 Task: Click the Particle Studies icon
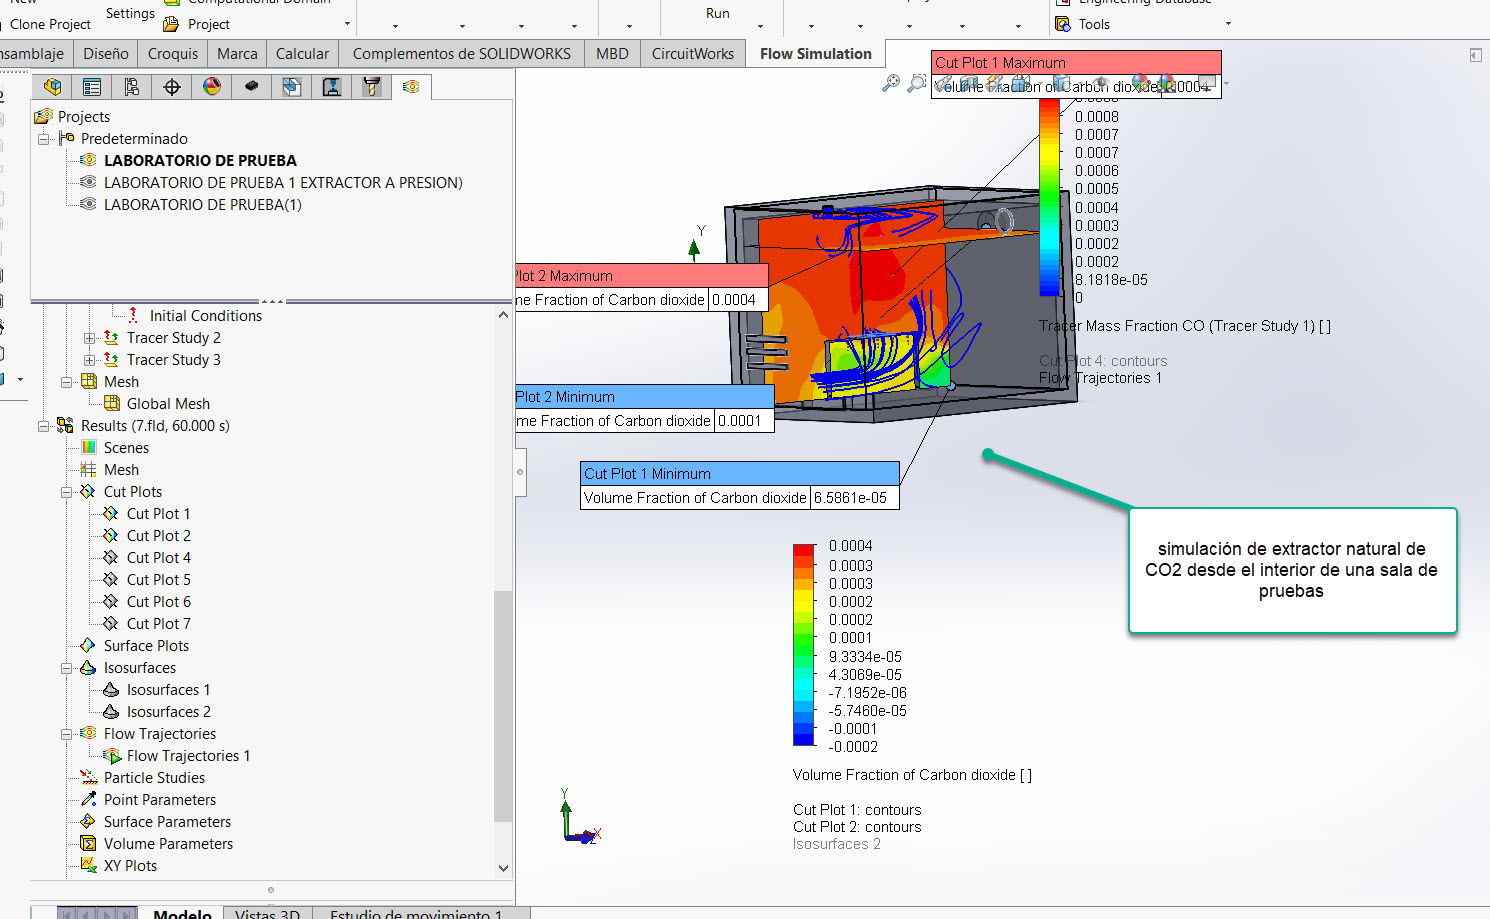(88, 778)
